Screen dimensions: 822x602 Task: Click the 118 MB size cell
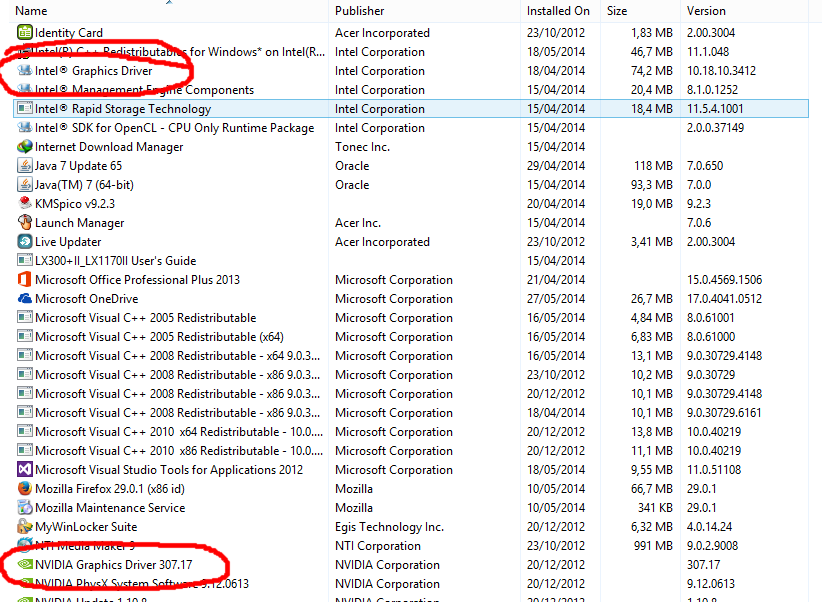pos(653,166)
